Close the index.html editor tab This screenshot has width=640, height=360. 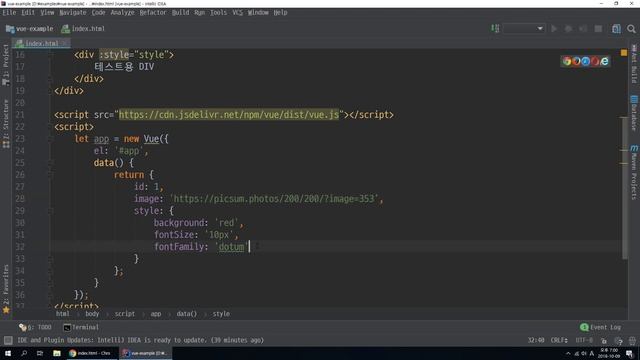tap(65, 43)
